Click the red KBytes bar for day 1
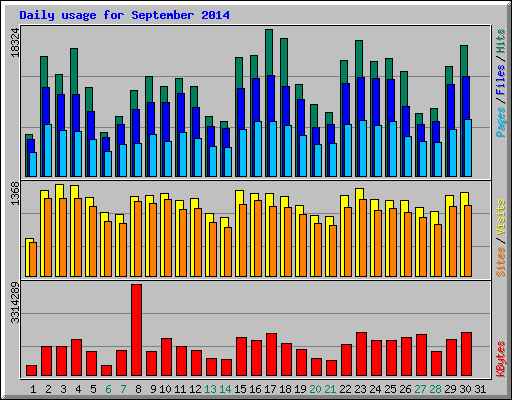The width and height of the screenshot is (512, 400). (x=31, y=370)
